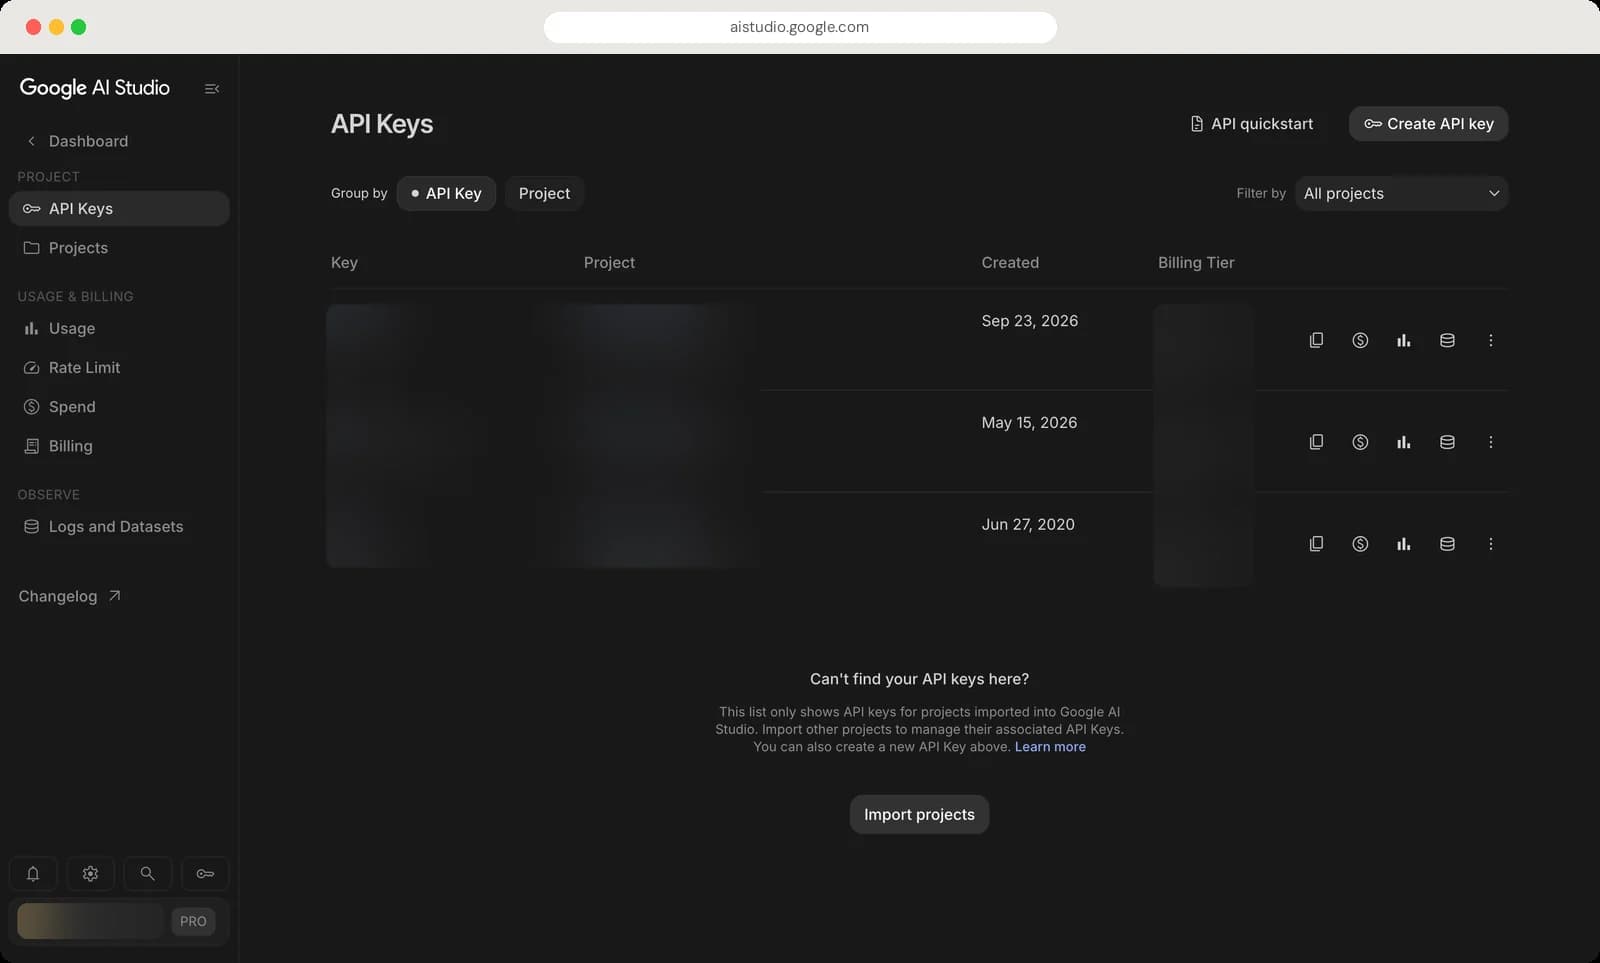Open logs database icon for Jun 27, 2020 key

1447,544
